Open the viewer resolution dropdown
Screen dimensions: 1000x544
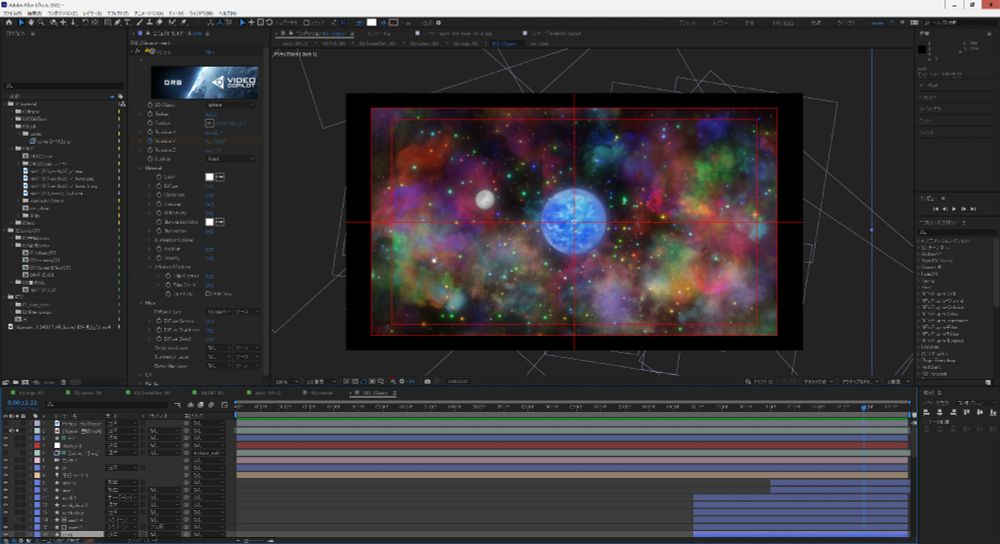coord(319,381)
